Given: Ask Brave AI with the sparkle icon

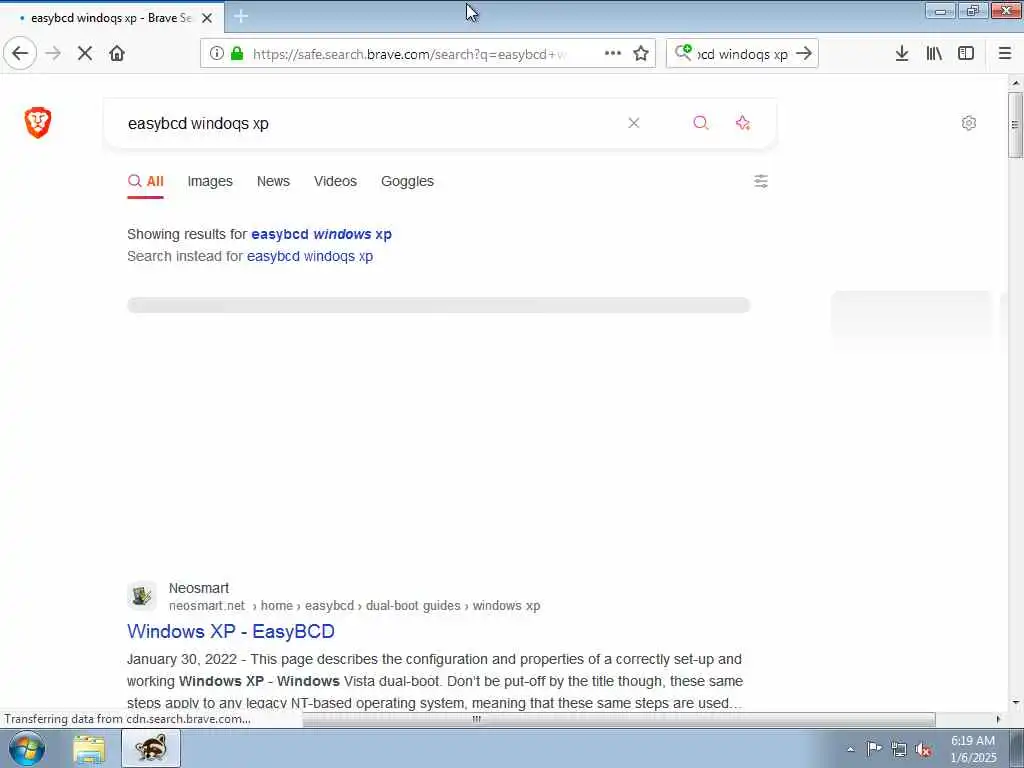Looking at the screenshot, I should click(x=743, y=123).
